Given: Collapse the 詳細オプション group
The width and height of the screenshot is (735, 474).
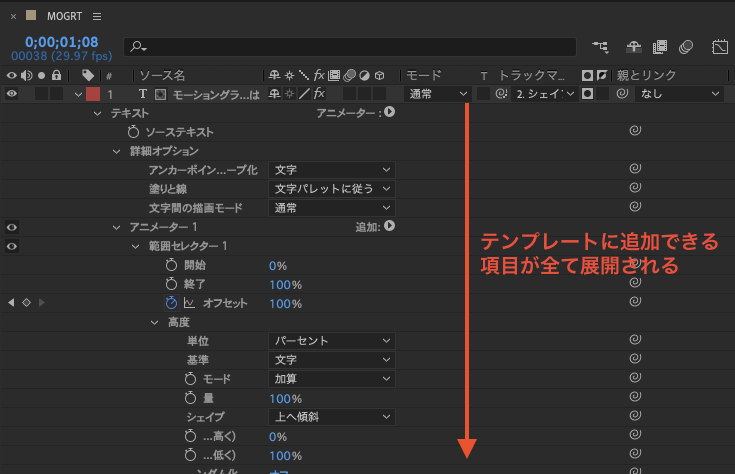Looking at the screenshot, I should point(116,151).
